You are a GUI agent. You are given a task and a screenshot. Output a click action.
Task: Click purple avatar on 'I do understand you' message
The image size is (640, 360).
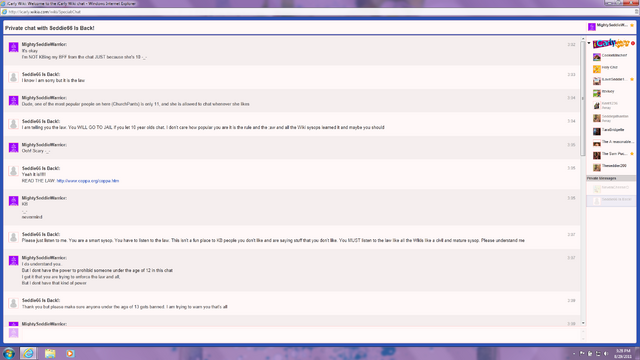[13, 260]
